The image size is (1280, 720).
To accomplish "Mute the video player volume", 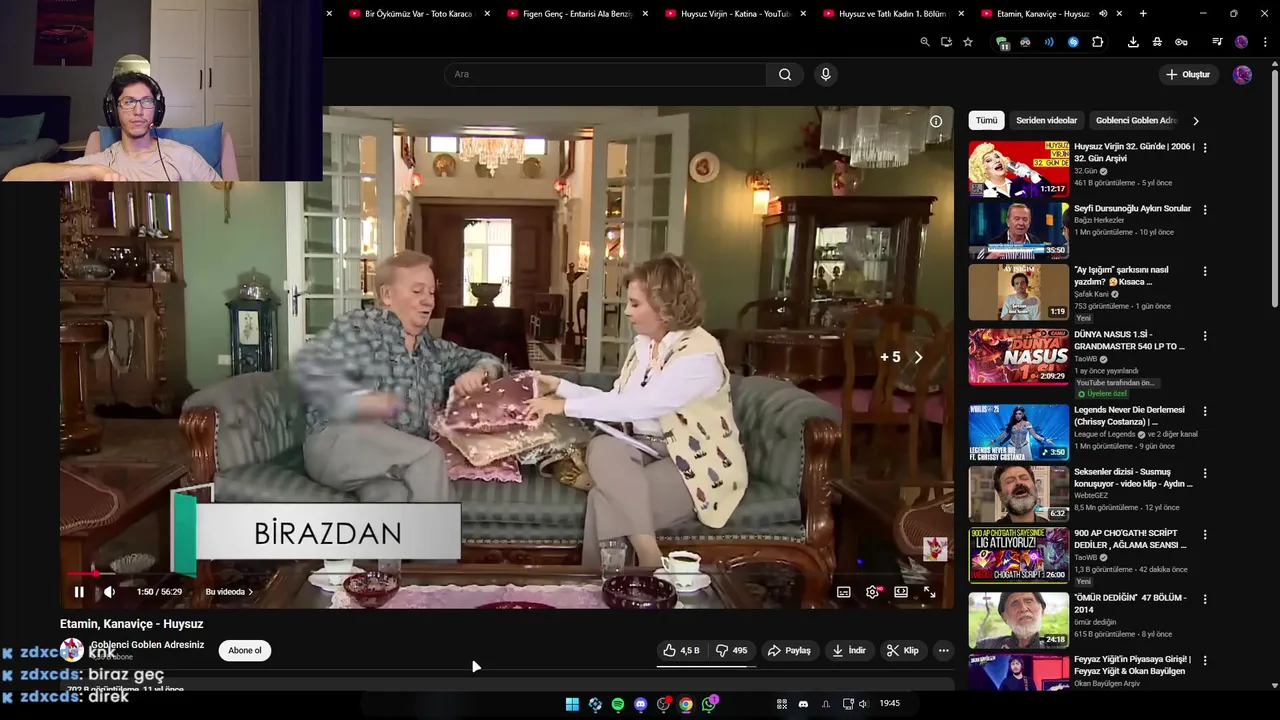I will click(109, 592).
